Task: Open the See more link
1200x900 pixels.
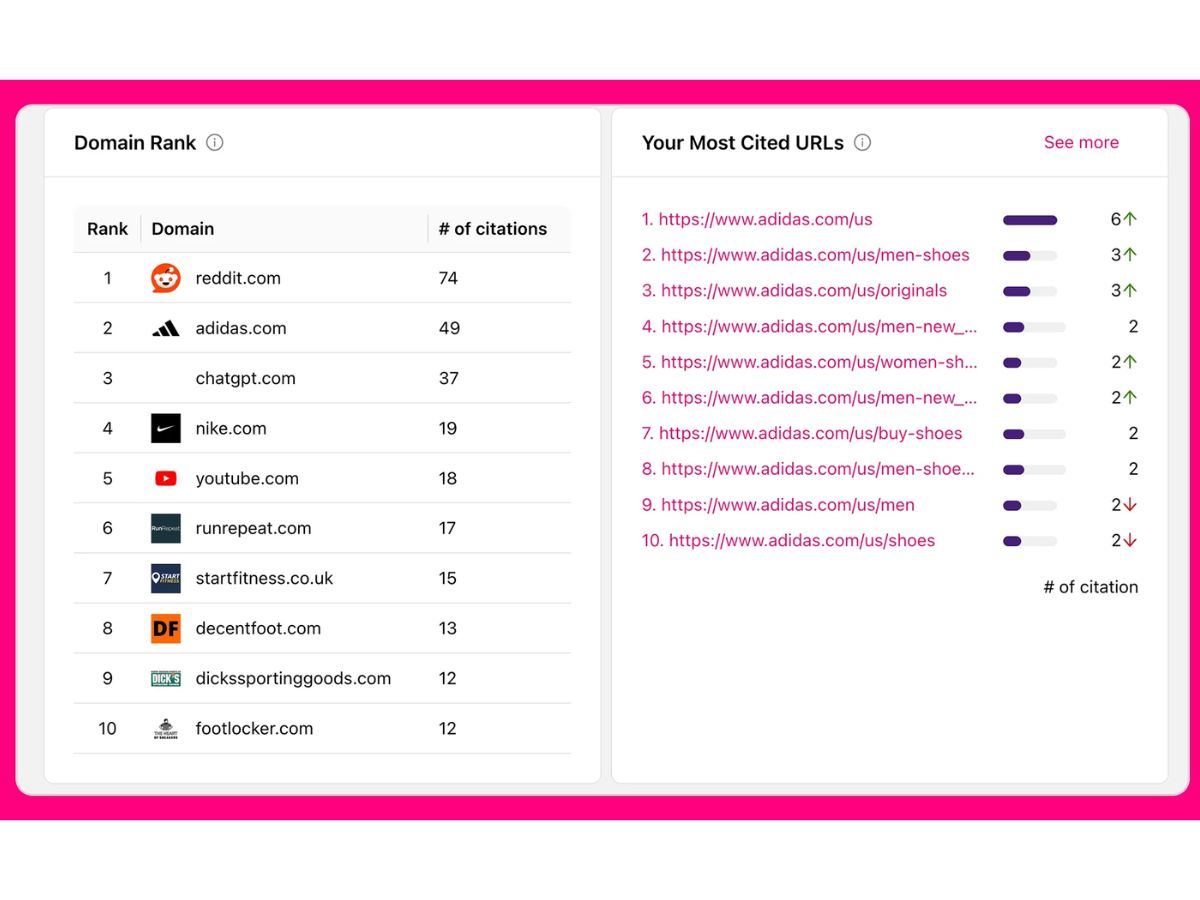Action: coord(1081,142)
